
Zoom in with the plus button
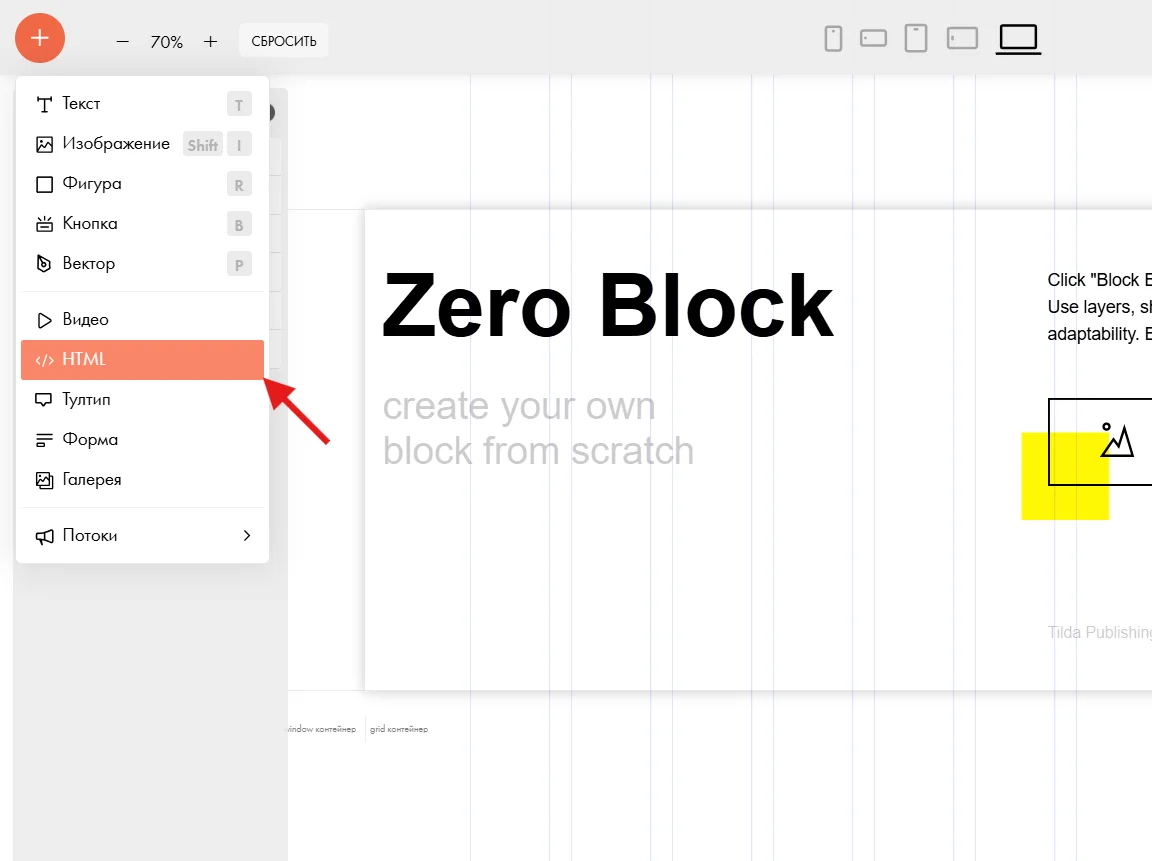[210, 42]
